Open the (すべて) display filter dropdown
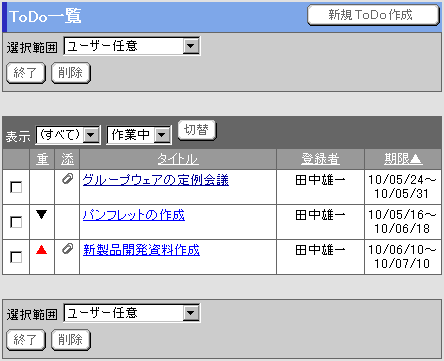Image resolution: width=444 pixels, height=361 pixels. (68, 135)
